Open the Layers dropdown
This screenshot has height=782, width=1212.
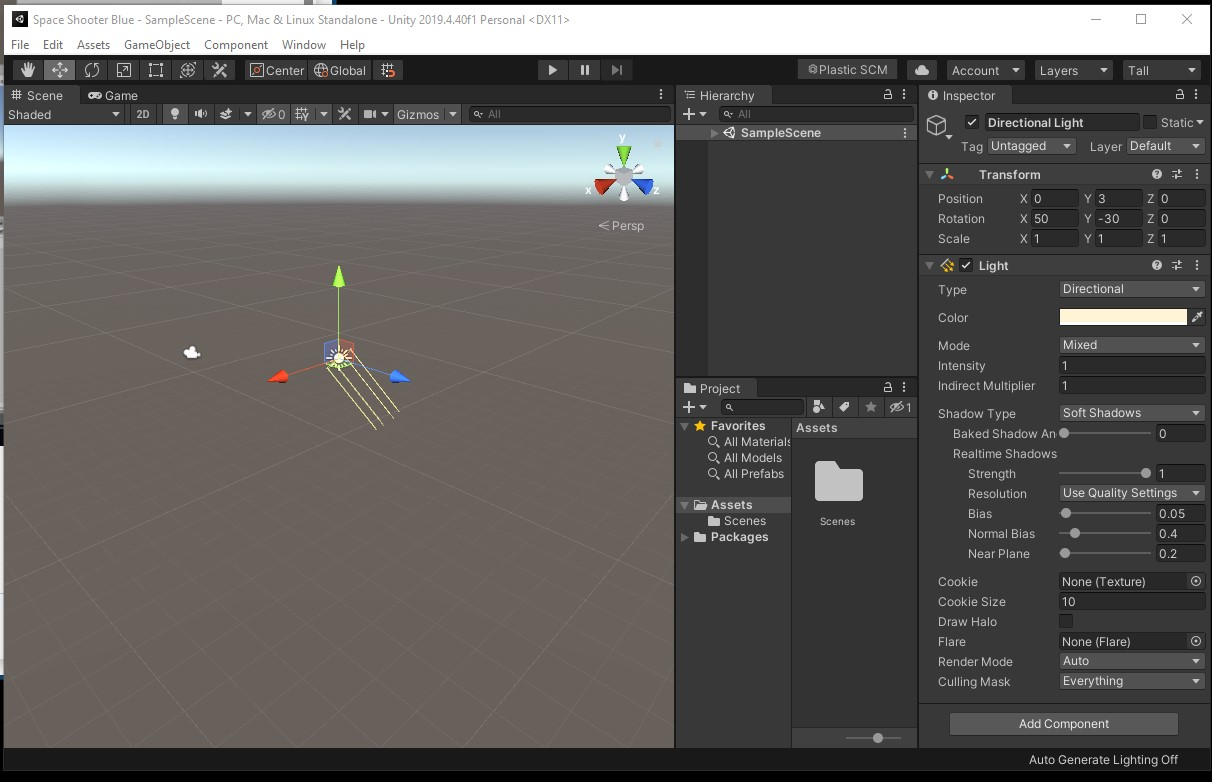click(x=1073, y=70)
